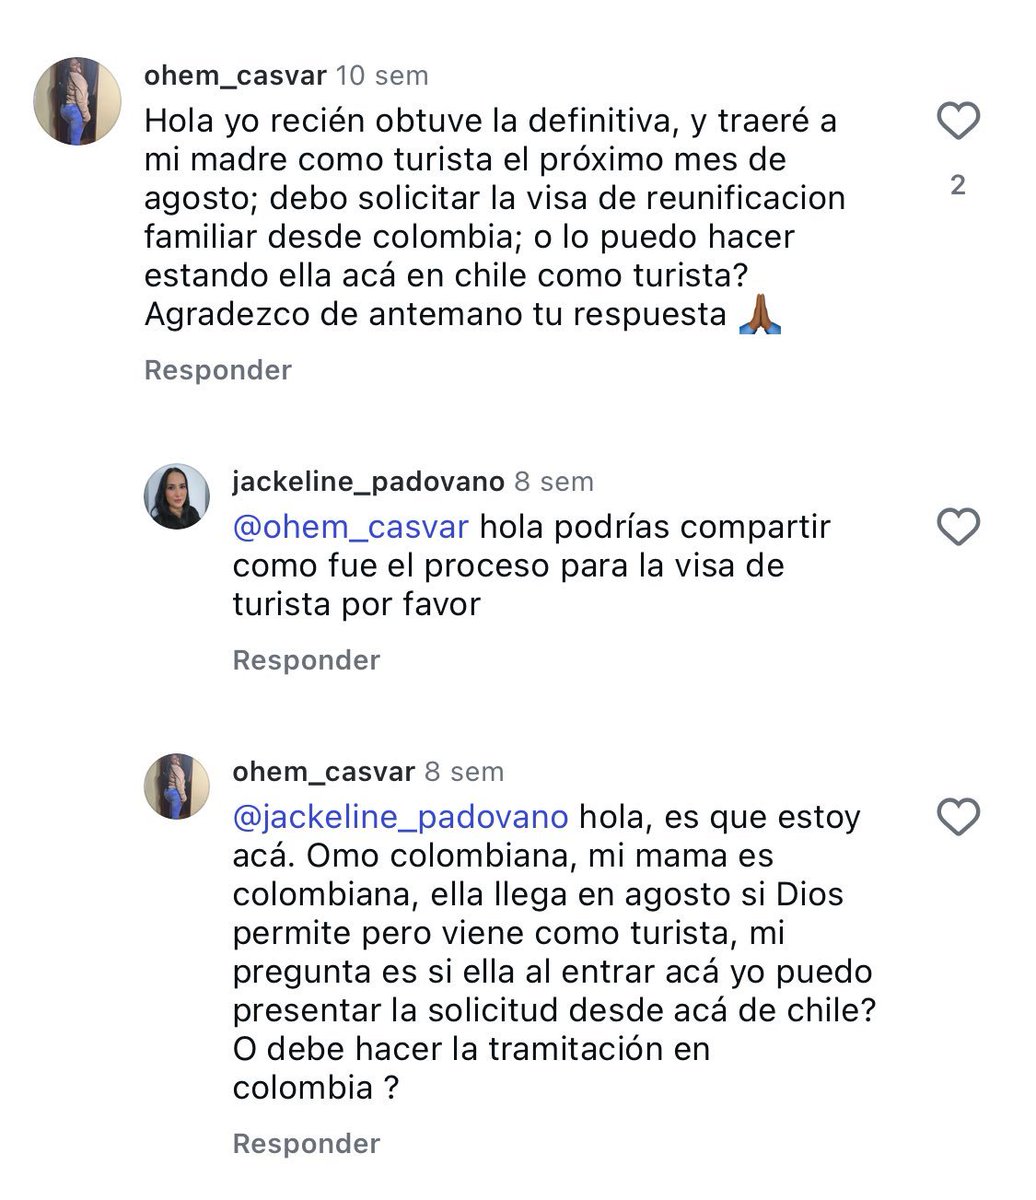Viewport: 1036px width, 1200px height.
Task: Tap the 10 sem timestamp
Action: (x=381, y=75)
